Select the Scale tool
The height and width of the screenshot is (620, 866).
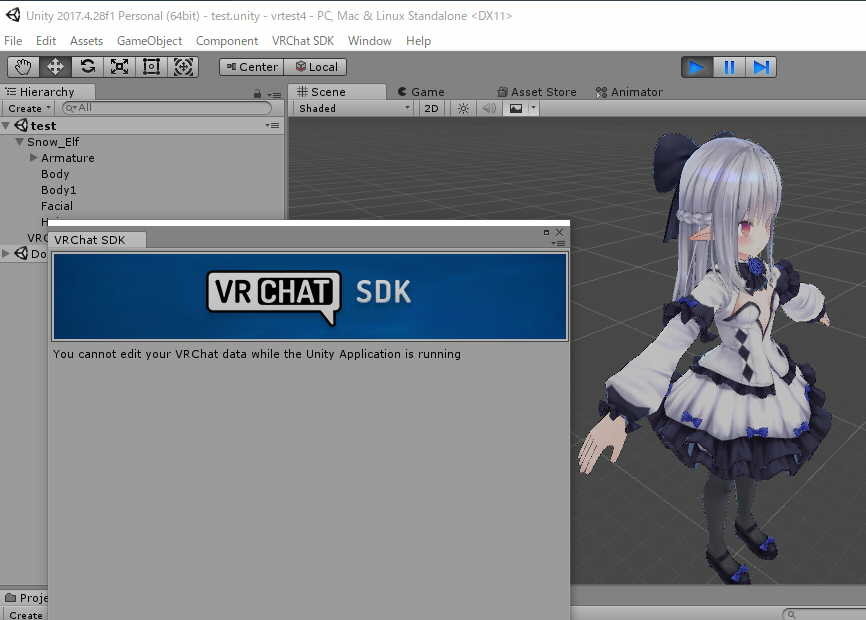119,67
